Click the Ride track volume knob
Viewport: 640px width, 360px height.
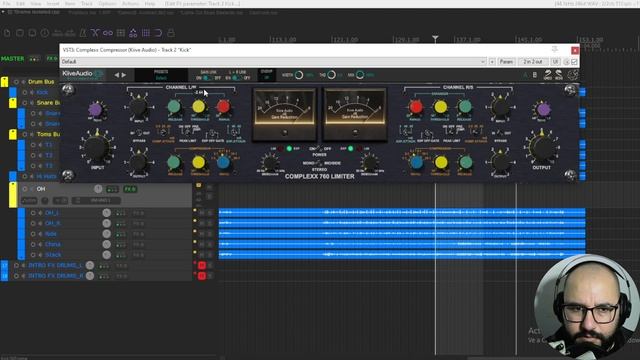point(107,234)
